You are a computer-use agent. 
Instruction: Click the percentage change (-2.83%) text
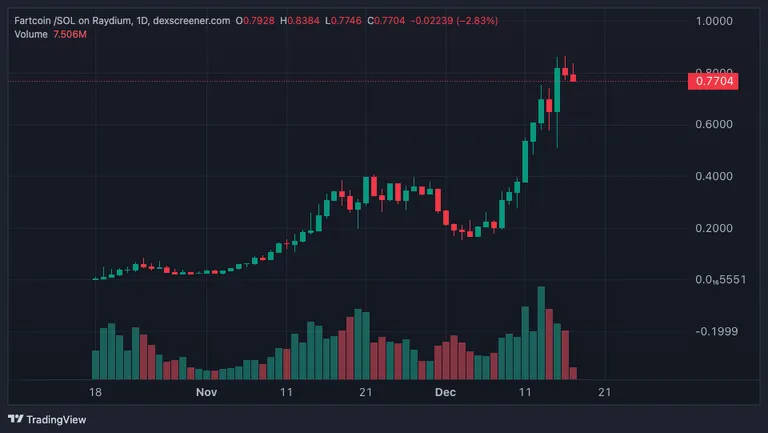tap(477, 21)
